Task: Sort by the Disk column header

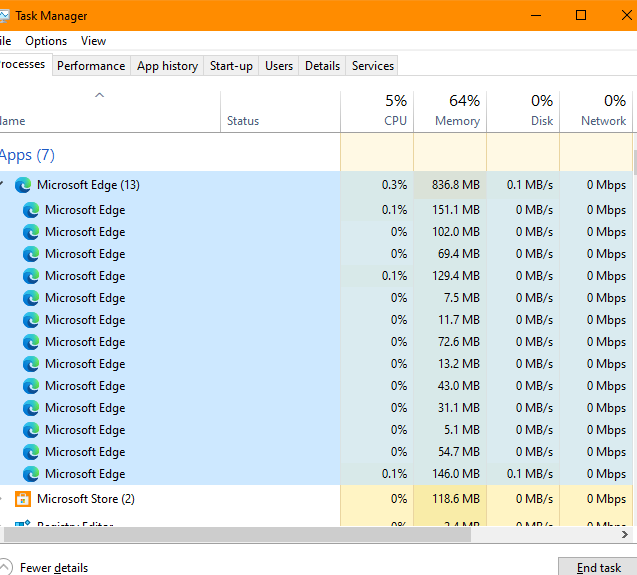Action: click(523, 111)
